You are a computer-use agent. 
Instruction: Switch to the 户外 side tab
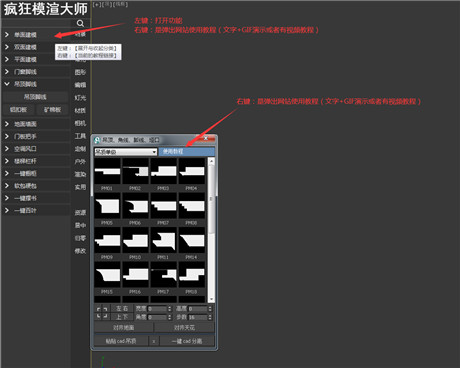pyautogui.click(x=80, y=162)
